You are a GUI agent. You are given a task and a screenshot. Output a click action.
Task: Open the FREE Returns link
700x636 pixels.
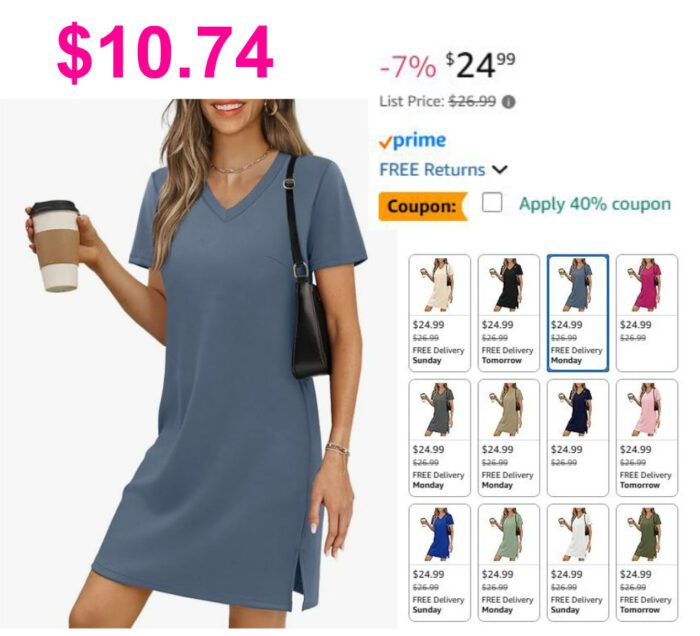pos(432,170)
